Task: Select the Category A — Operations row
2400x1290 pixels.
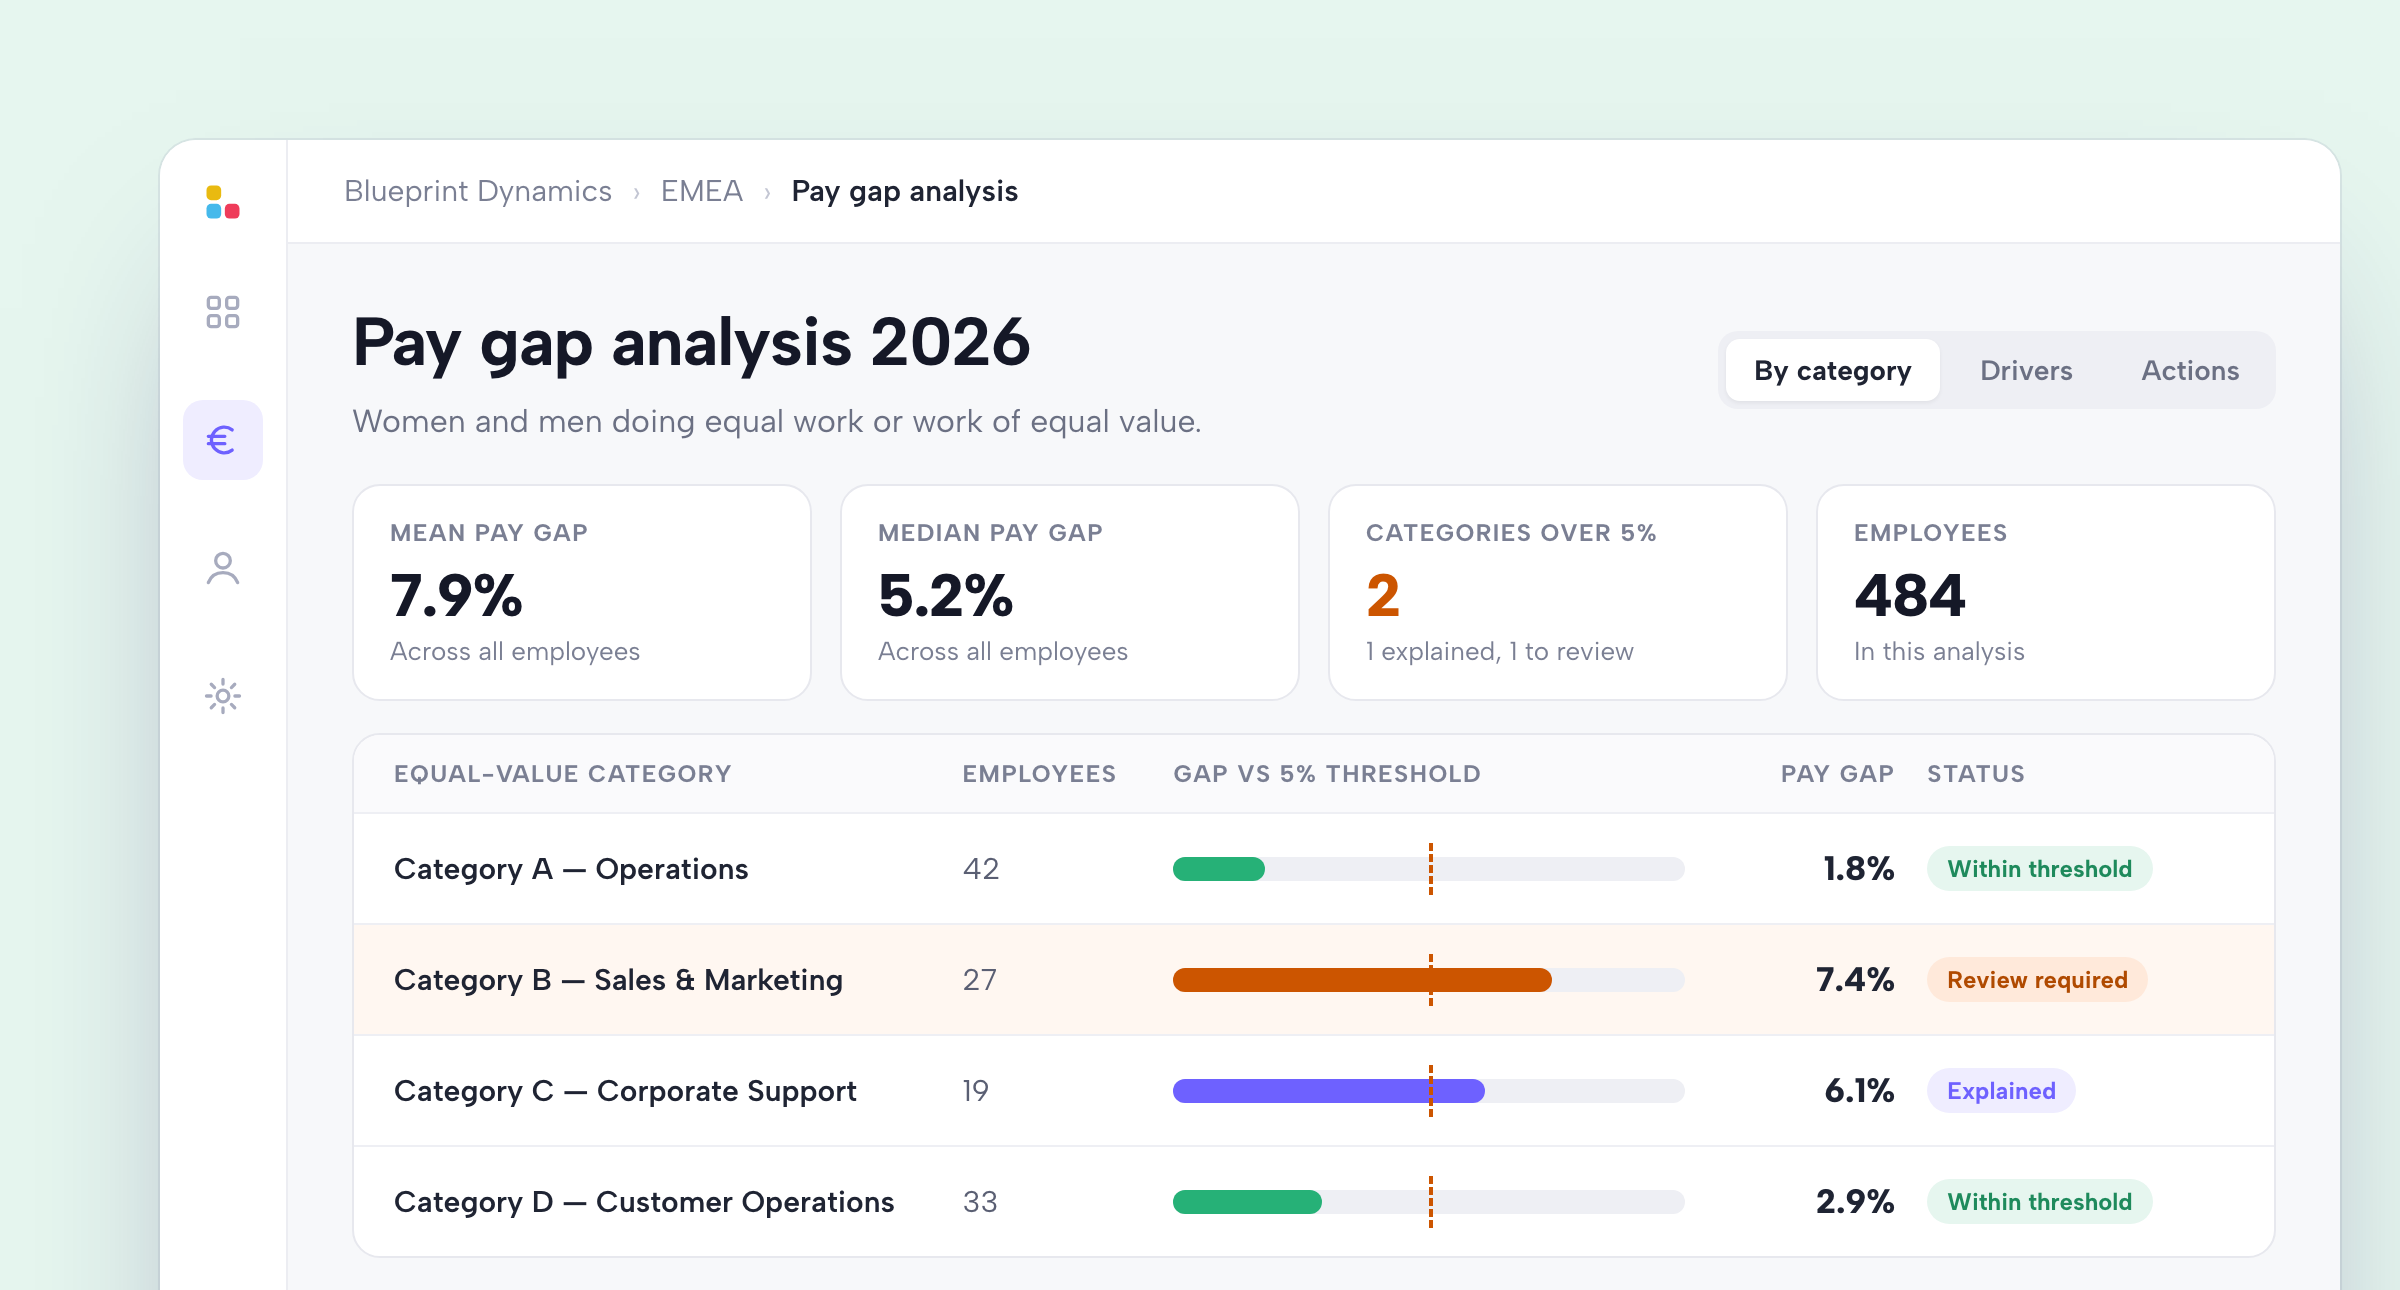Action: coord(1314,869)
